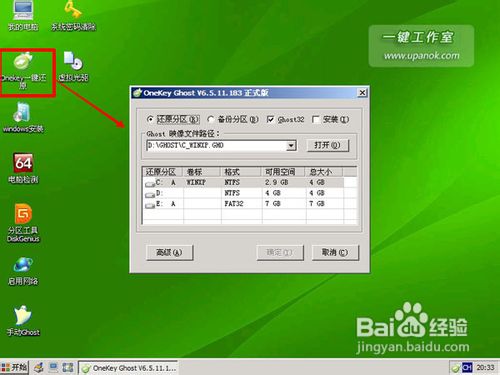Click the 高级 button
The height and width of the screenshot is (375, 500).
click(x=170, y=252)
